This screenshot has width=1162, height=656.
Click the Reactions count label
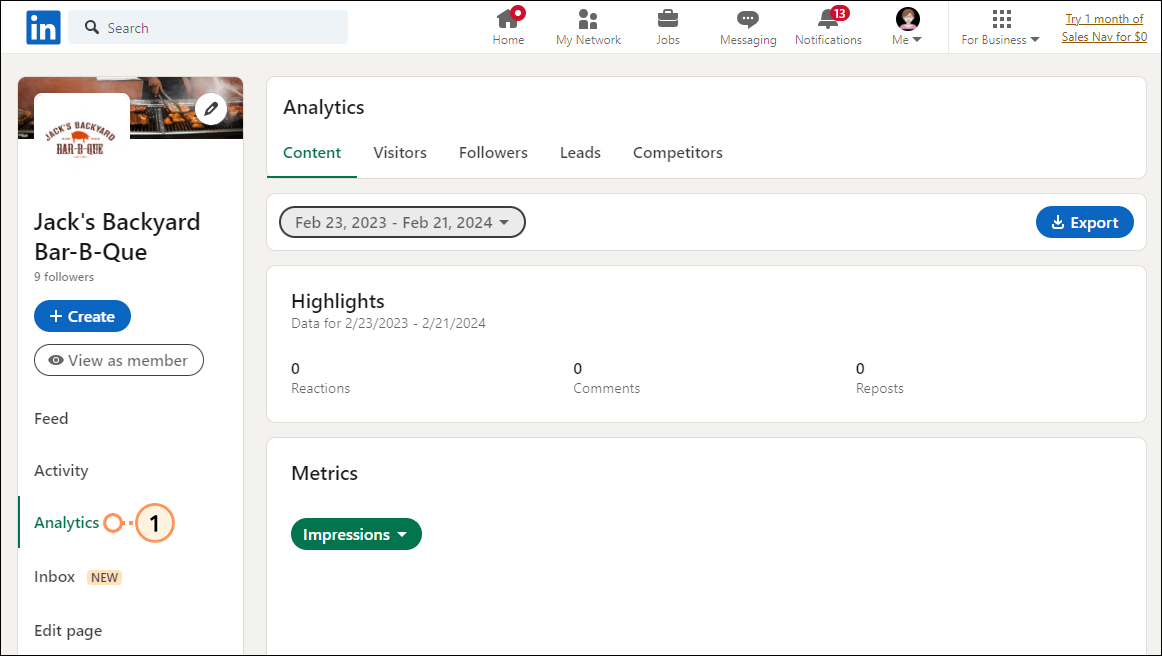pyautogui.click(x=321, y=388)
